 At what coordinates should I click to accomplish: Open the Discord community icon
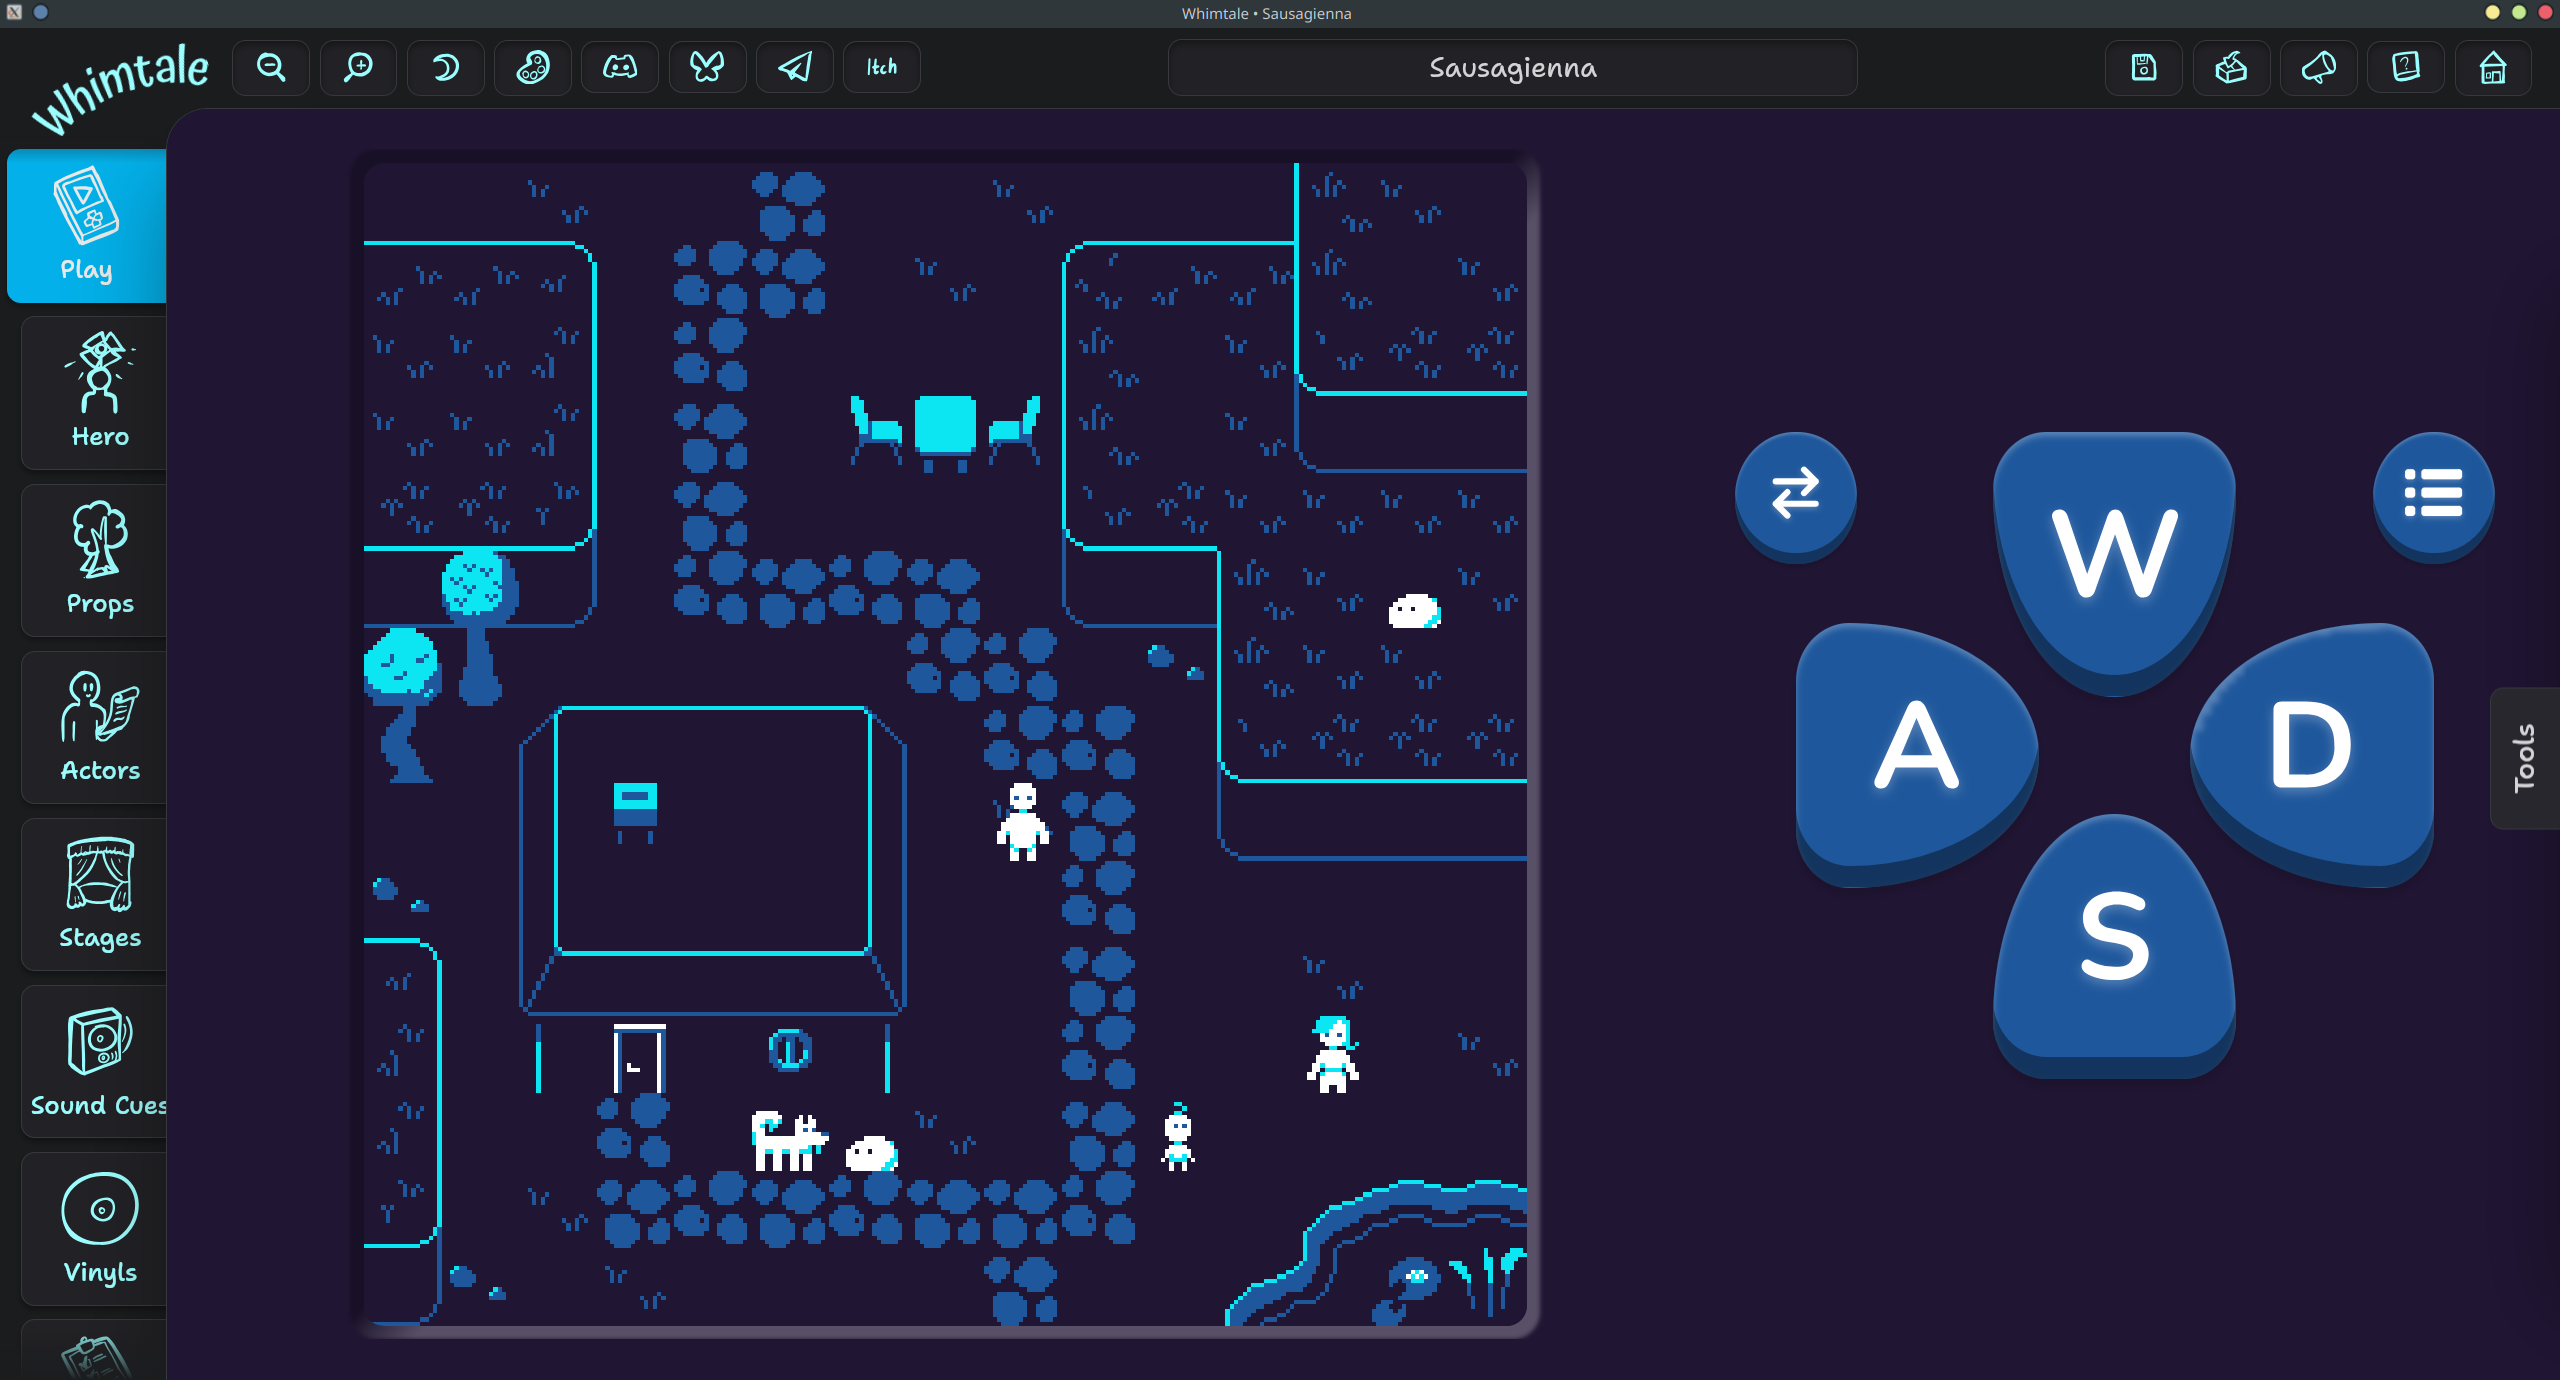tap(620, 67)
